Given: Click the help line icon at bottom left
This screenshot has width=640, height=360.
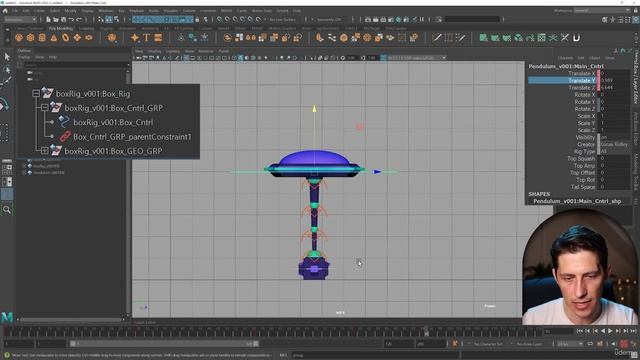Looking at the screenshot, I should click(7, 355).
